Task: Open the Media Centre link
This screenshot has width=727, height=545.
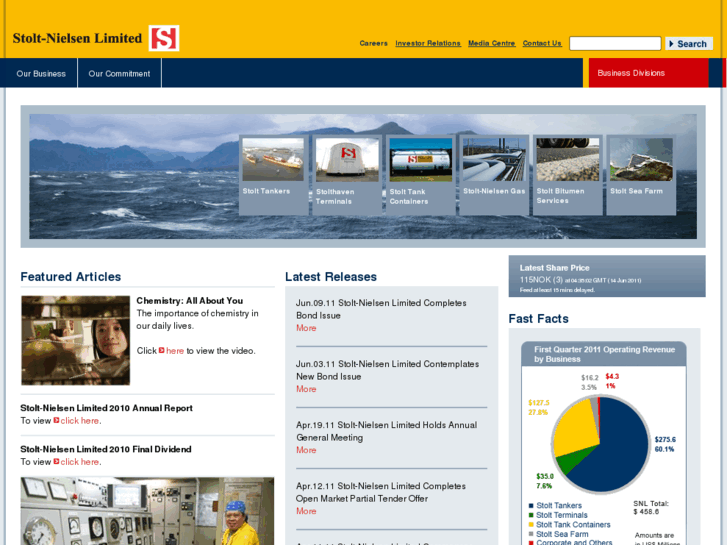Action: (491, 43)
